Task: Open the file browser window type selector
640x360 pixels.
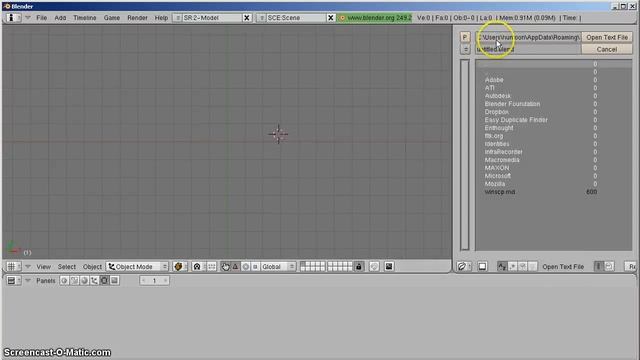Action: pos(464,267)
